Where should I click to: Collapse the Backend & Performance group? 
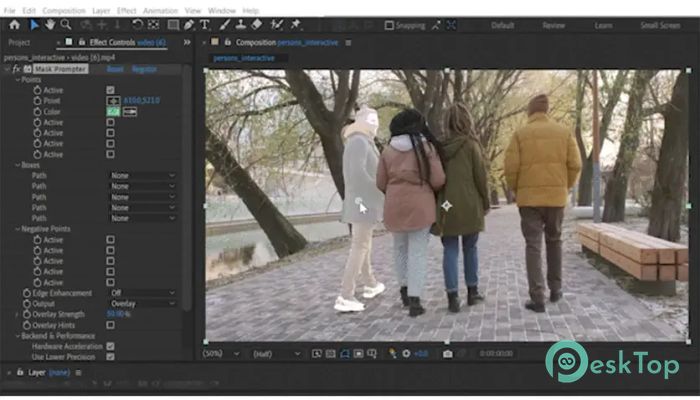click(x=18, y=336)
